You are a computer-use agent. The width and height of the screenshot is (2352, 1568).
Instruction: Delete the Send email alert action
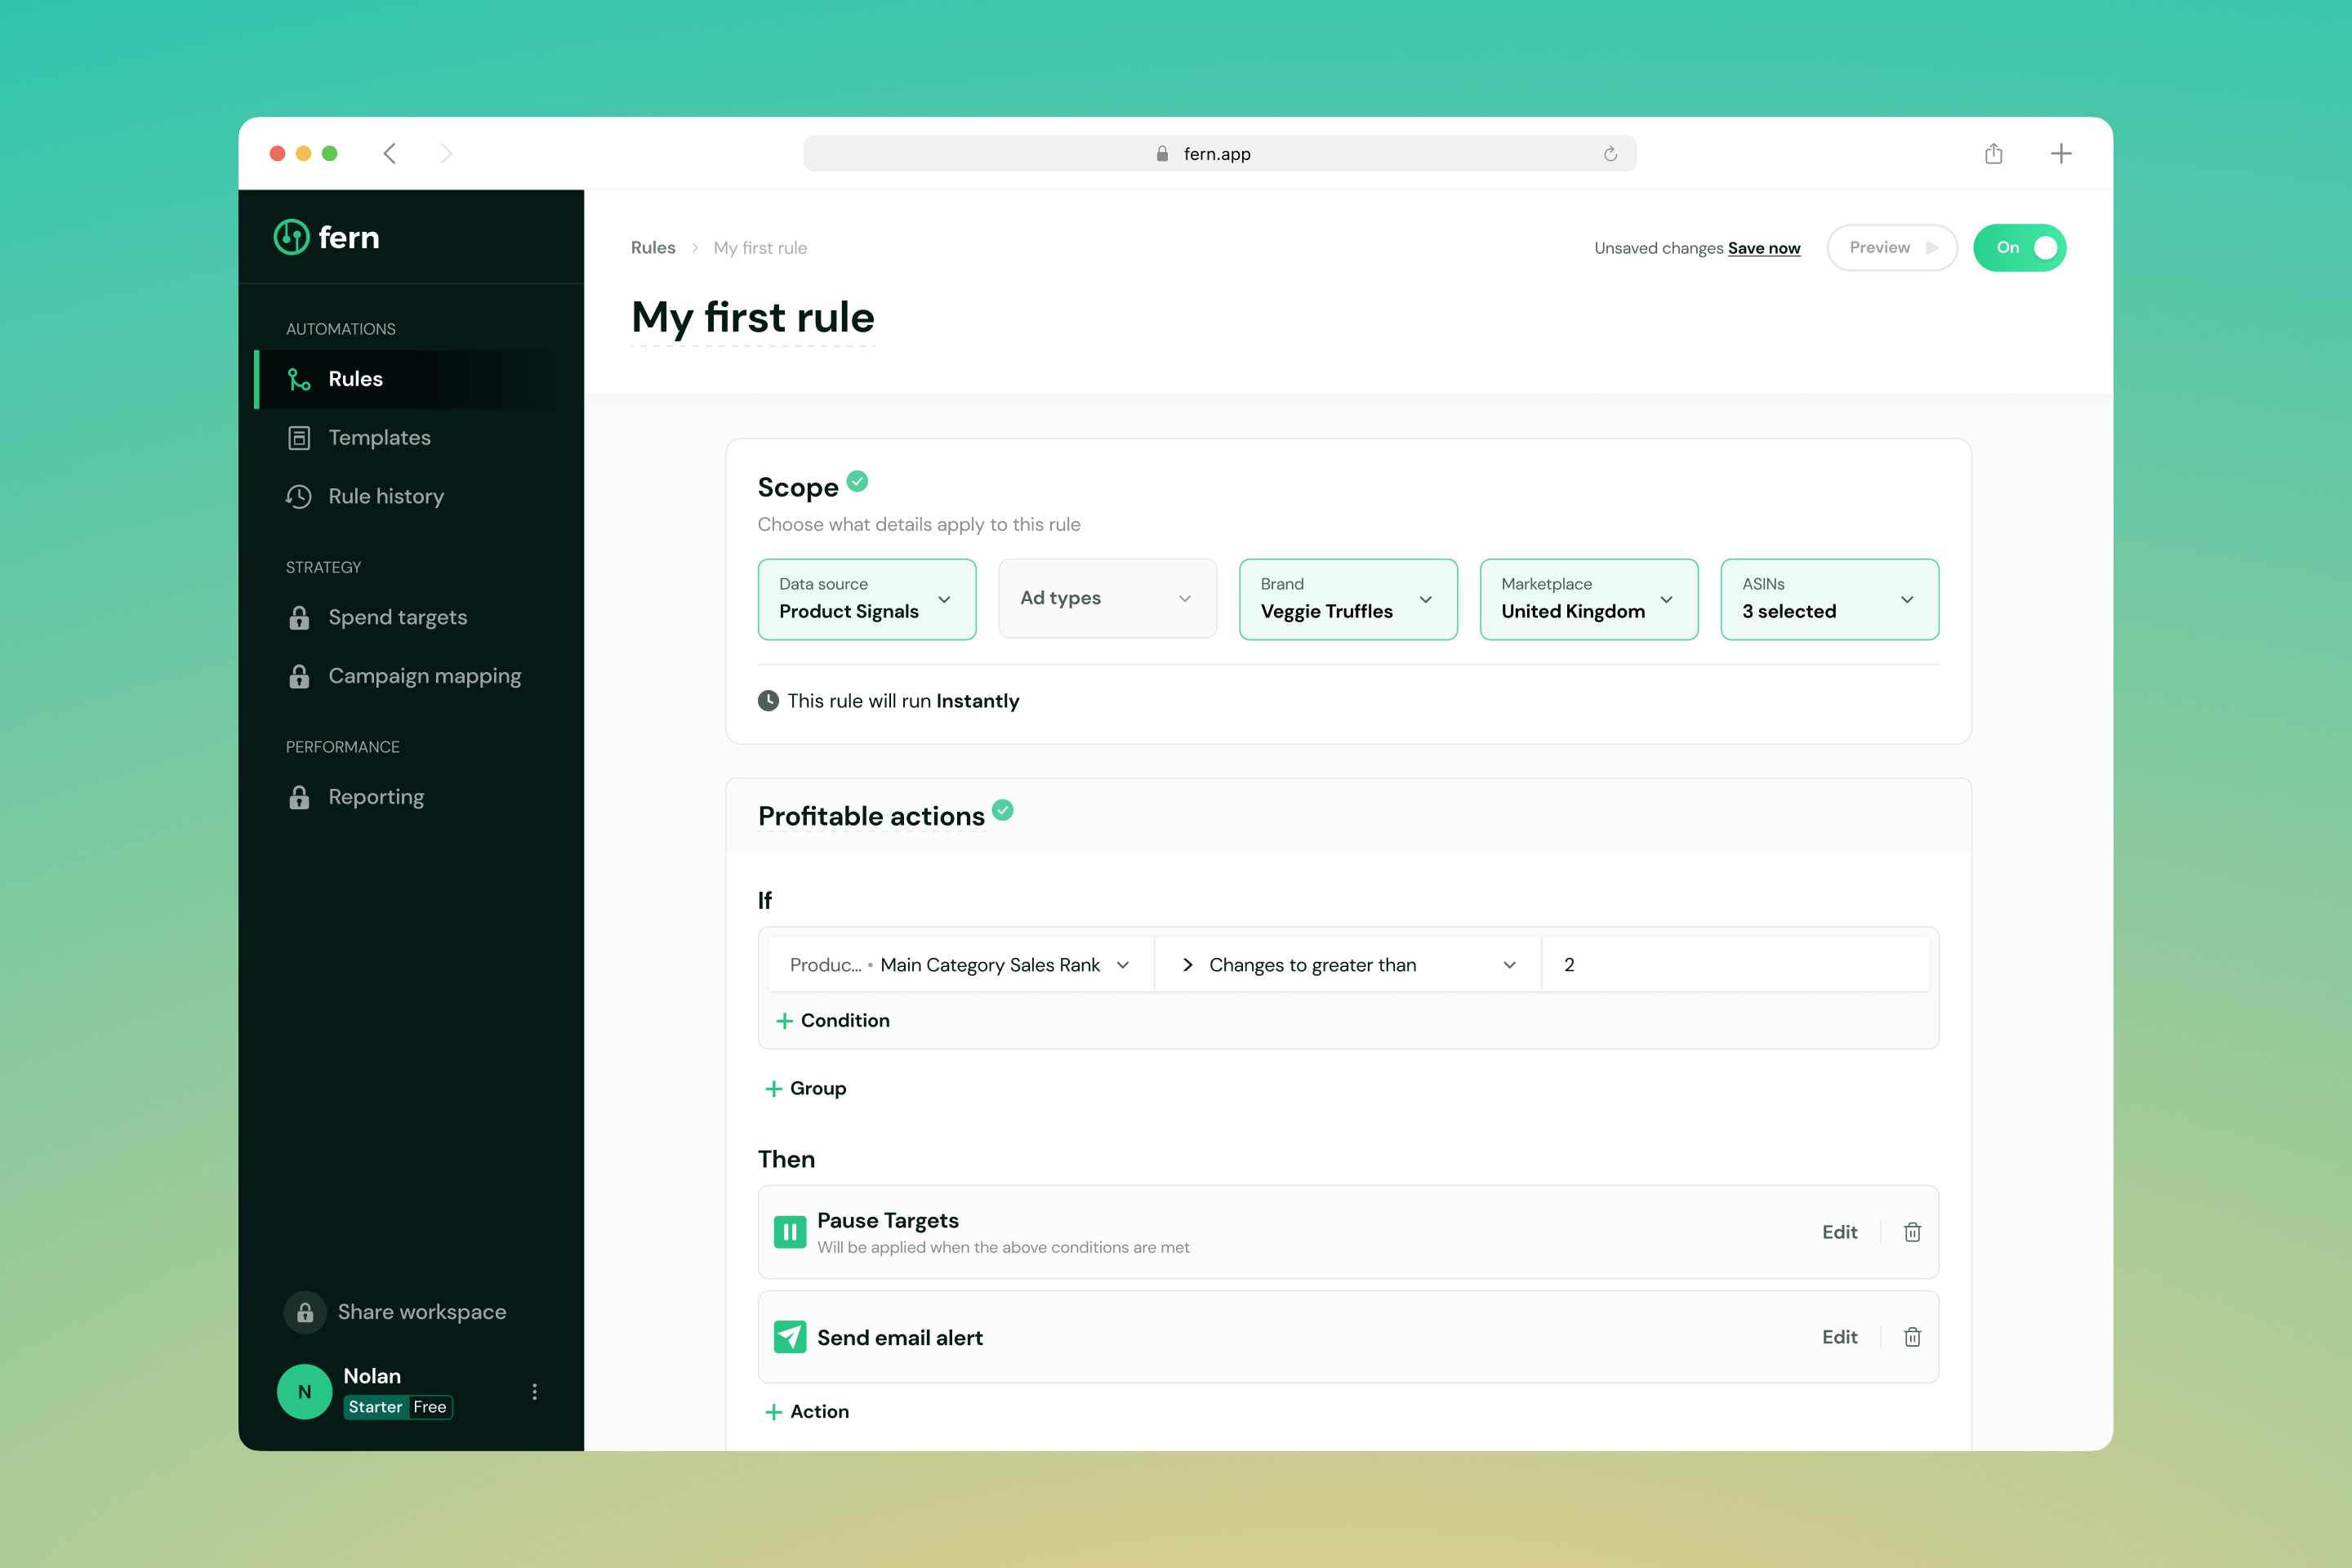coord(1912,1337)
